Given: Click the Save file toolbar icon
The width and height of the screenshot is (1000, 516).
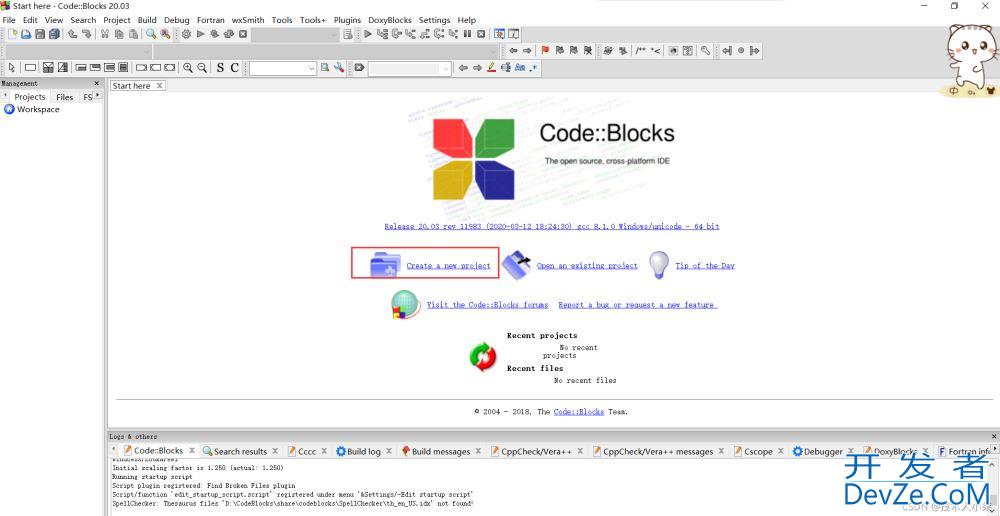Looking at the screenshot, I should click(x=40, y=34).
